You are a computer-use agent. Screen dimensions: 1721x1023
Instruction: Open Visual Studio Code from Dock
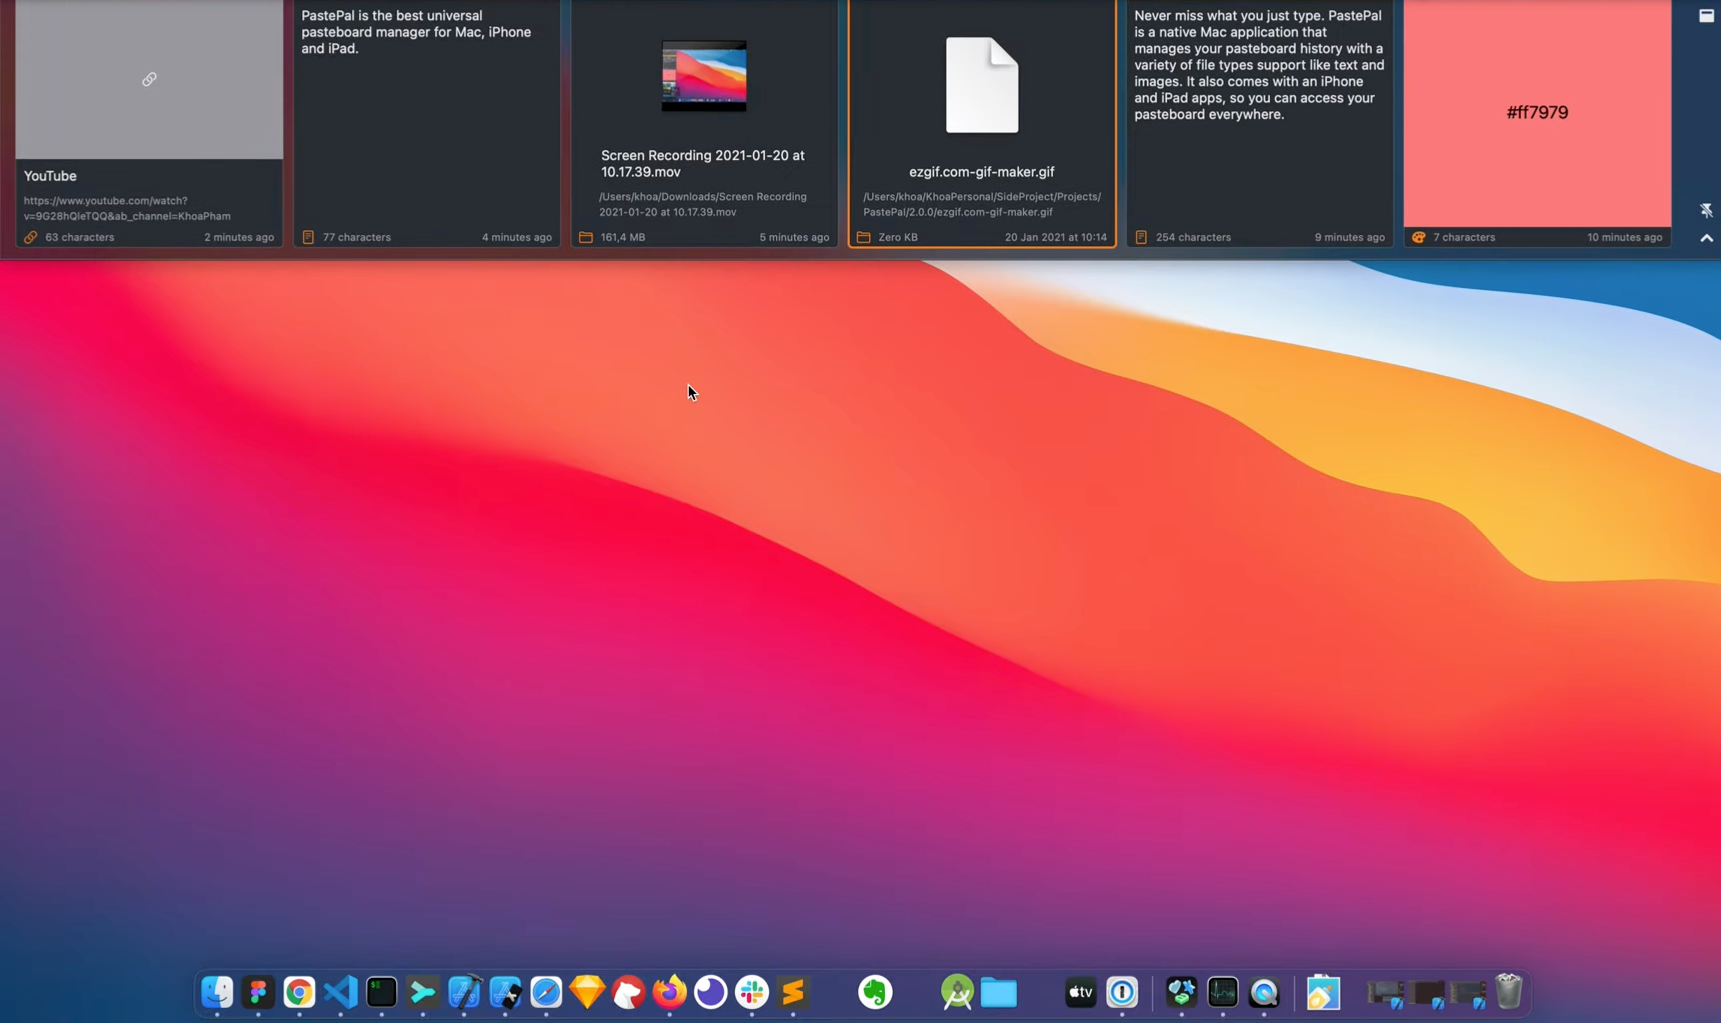point(340,992)
